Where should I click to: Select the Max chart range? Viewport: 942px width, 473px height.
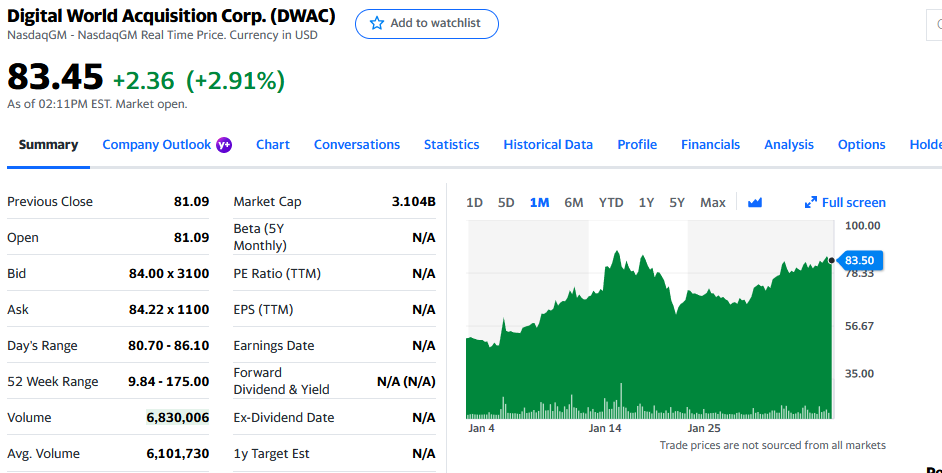pos(713,203)
